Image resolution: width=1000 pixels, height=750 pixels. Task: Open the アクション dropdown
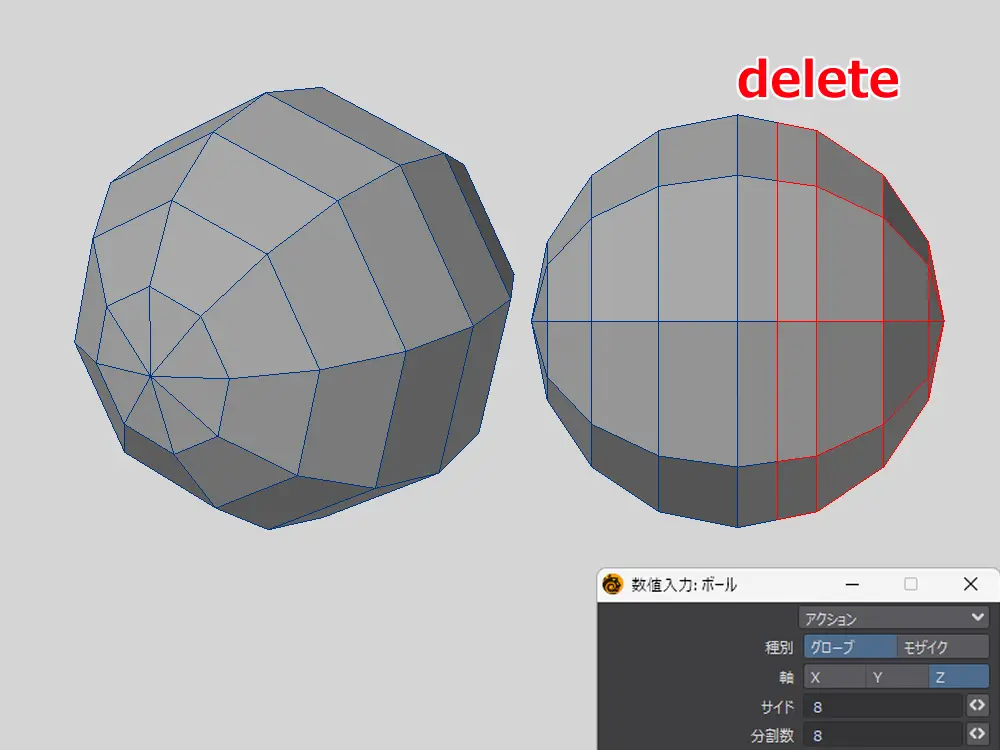click(894, 619)
